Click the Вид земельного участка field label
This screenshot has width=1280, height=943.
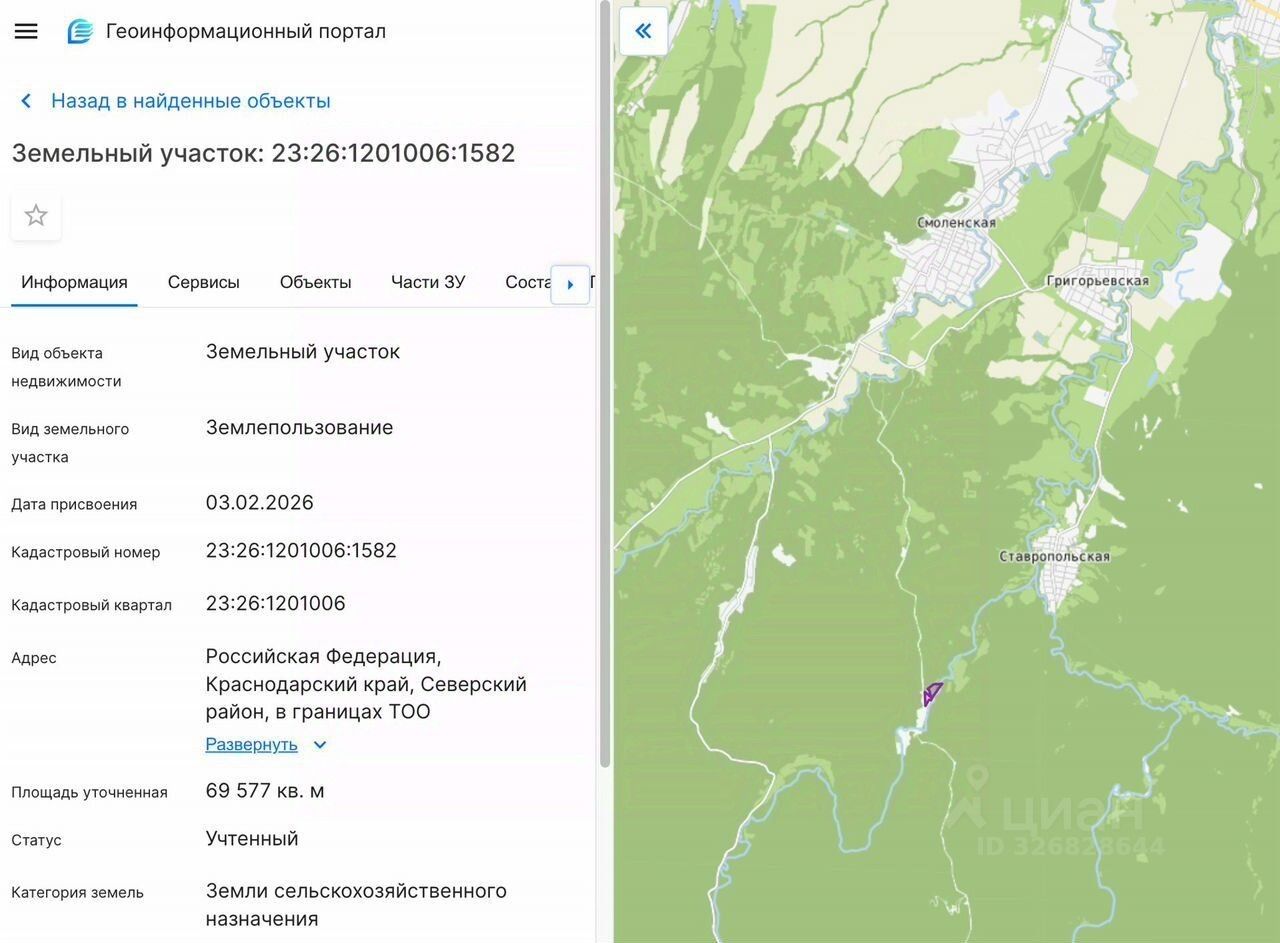tap(70, 443)
